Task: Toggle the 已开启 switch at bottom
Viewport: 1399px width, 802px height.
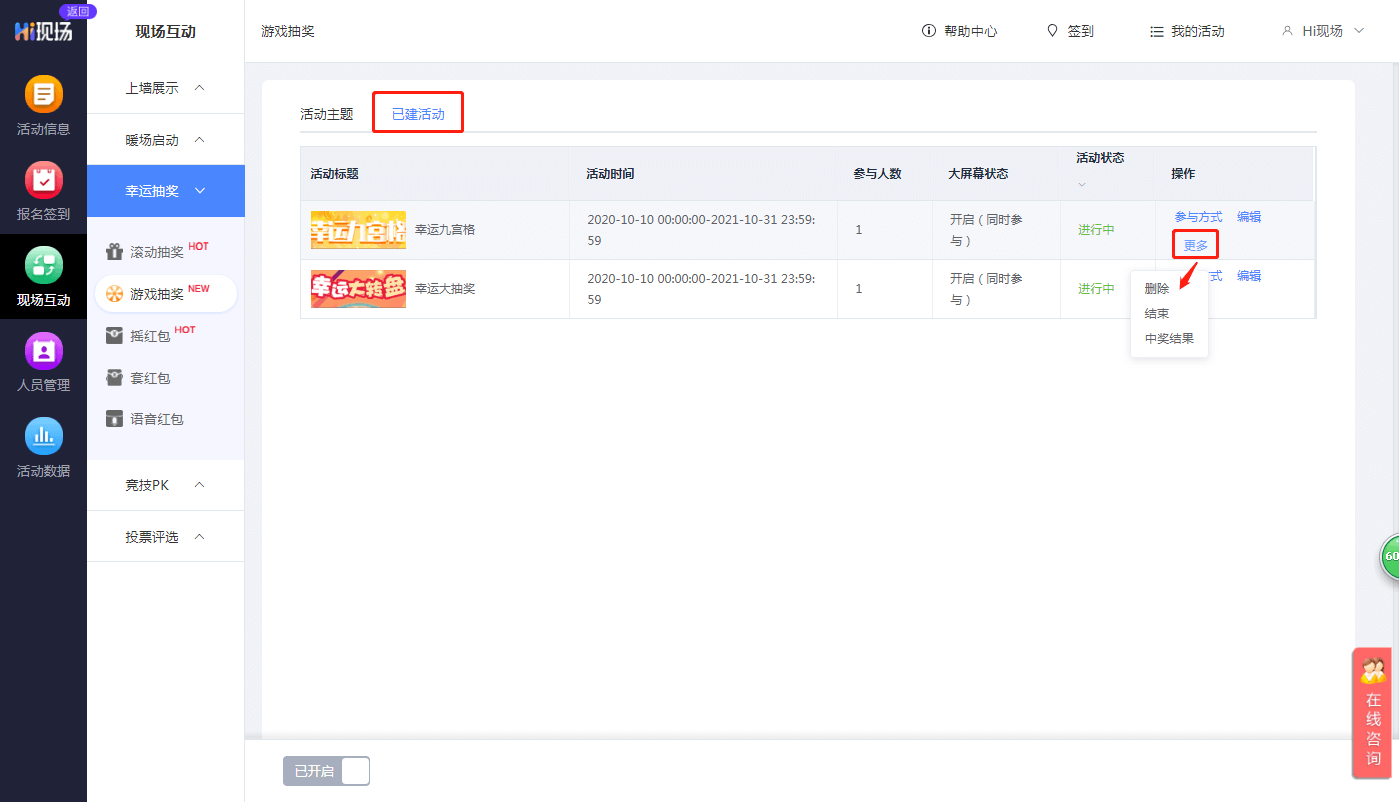Action: (327, 771)
